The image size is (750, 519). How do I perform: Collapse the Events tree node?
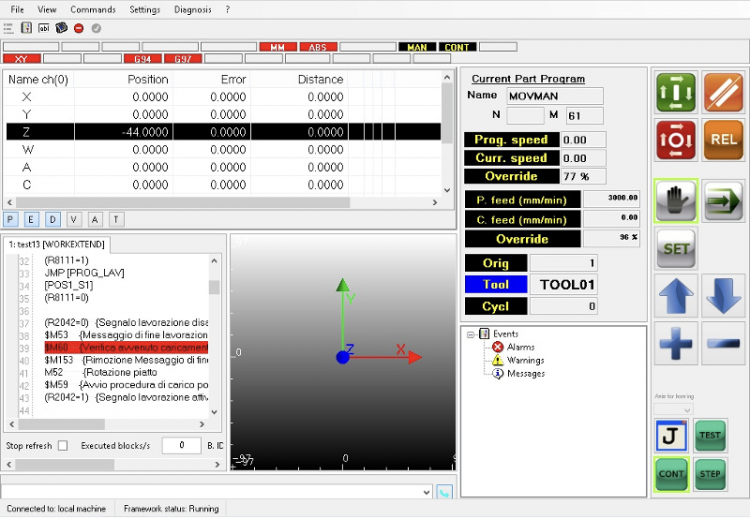pos(472,334)
